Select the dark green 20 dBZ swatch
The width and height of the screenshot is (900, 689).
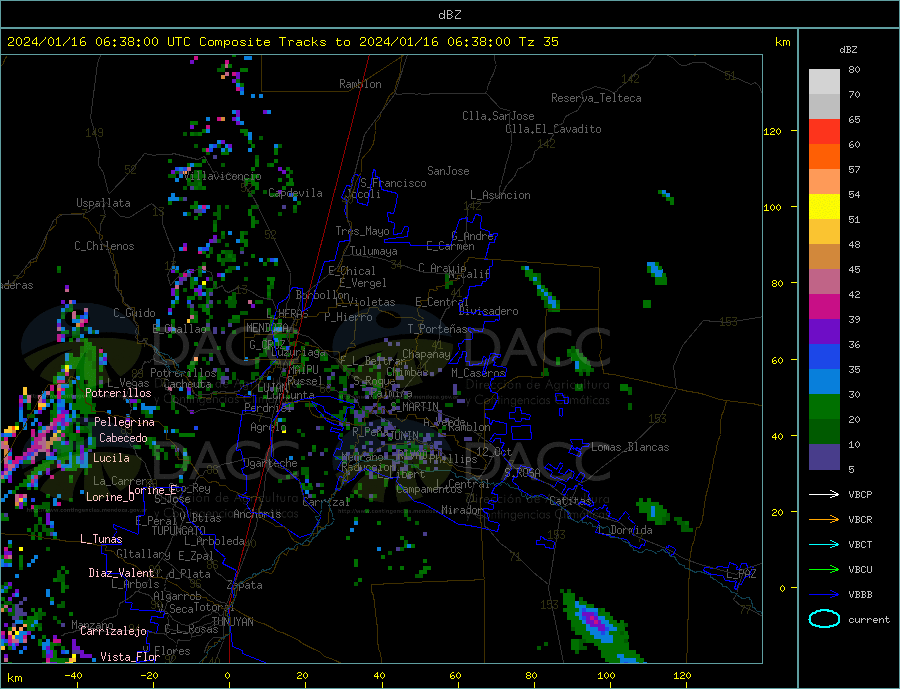[824, 431]
